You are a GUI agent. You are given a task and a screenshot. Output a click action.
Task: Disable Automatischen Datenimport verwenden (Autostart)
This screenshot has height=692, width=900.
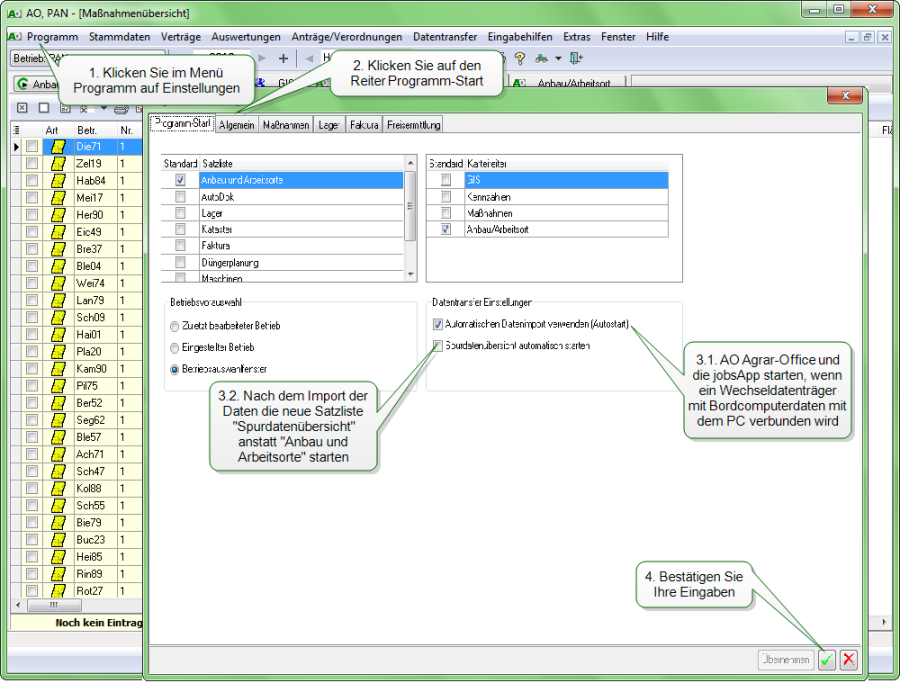click(x=437, y=323)
